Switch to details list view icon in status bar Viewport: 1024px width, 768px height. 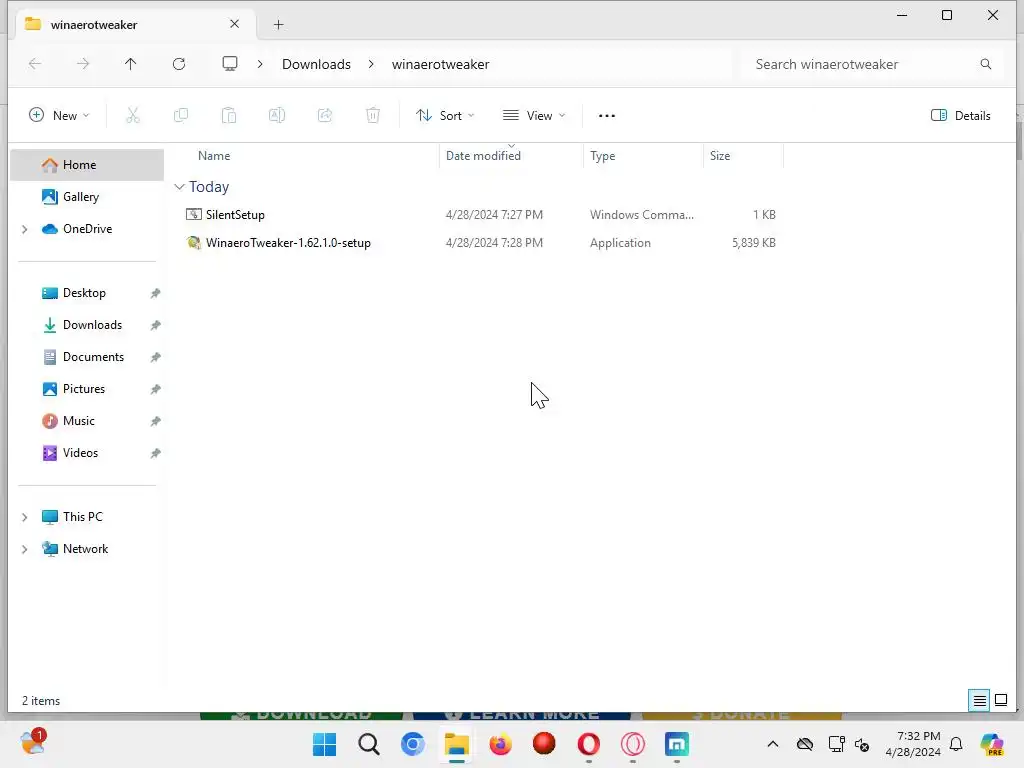(980, 701)
